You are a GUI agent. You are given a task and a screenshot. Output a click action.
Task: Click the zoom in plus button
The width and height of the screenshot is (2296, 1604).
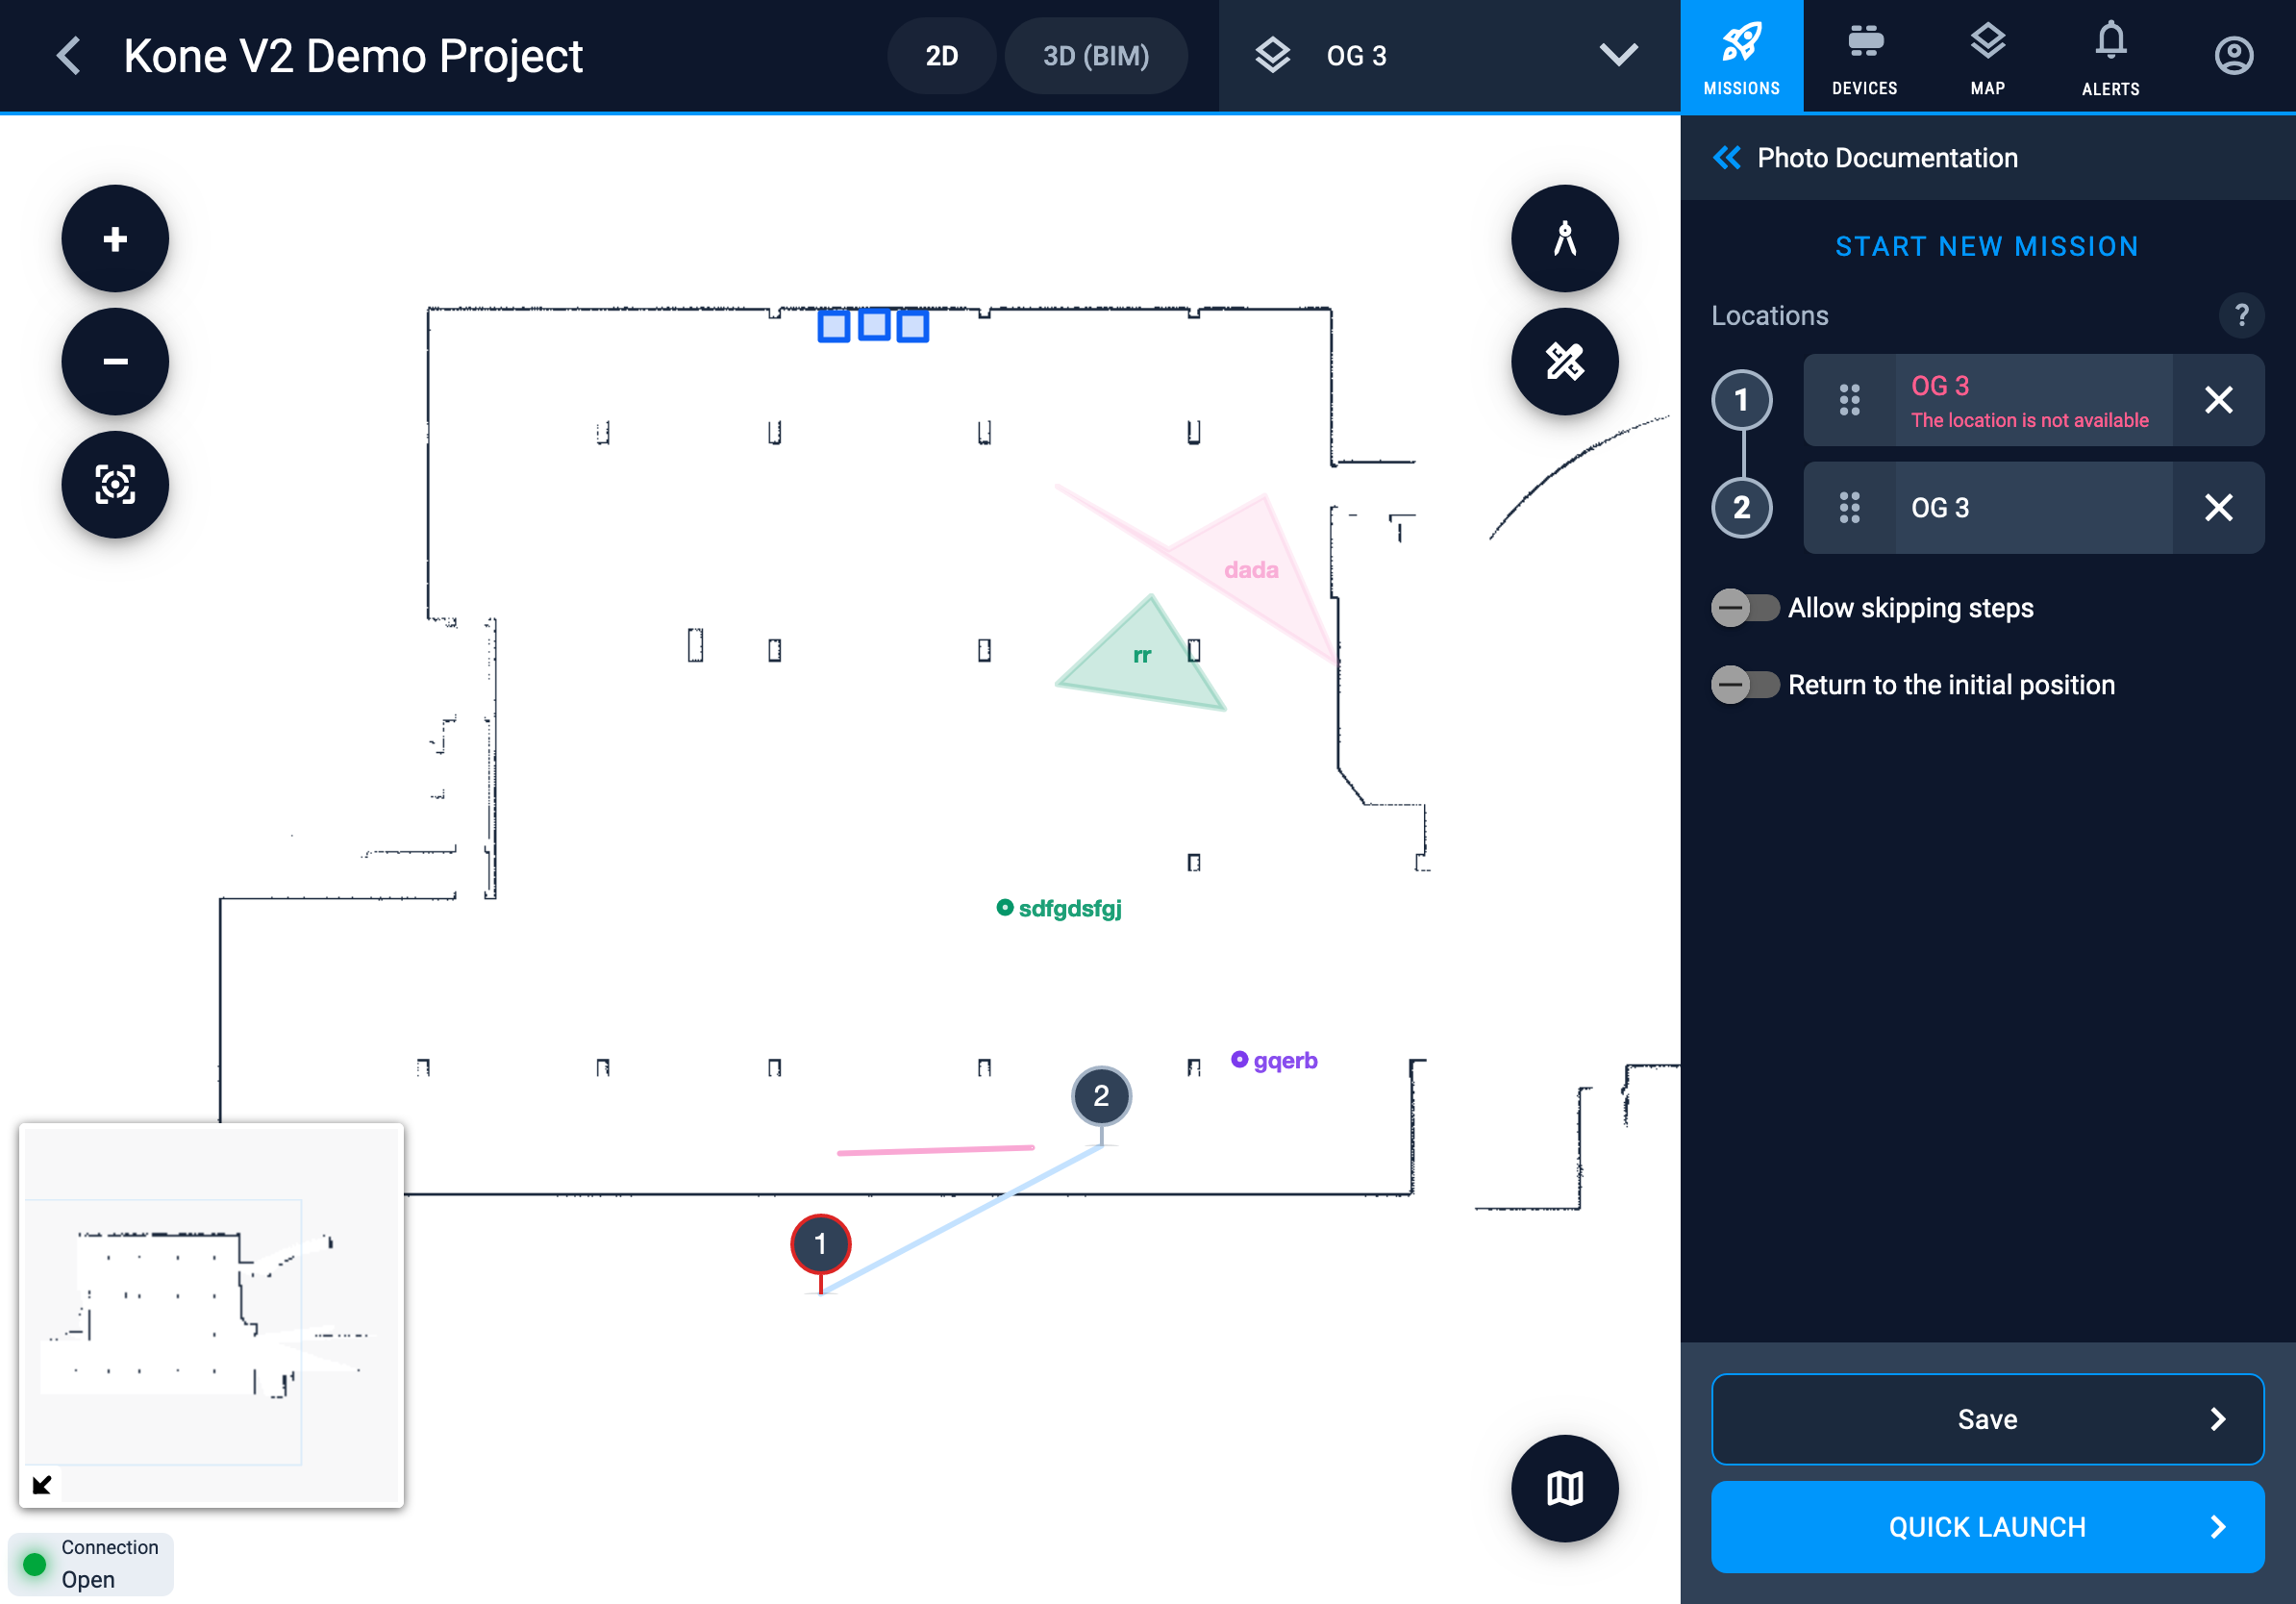[x=115, y=239]
